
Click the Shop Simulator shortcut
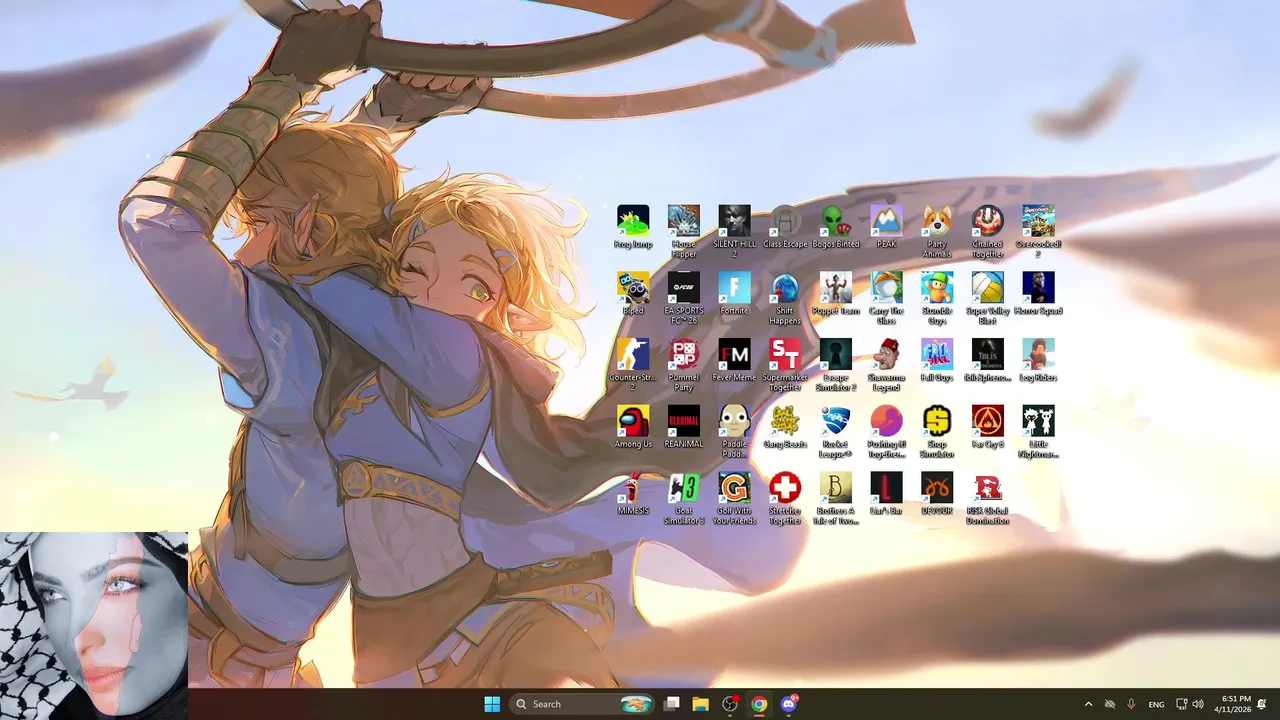(937, 432)
